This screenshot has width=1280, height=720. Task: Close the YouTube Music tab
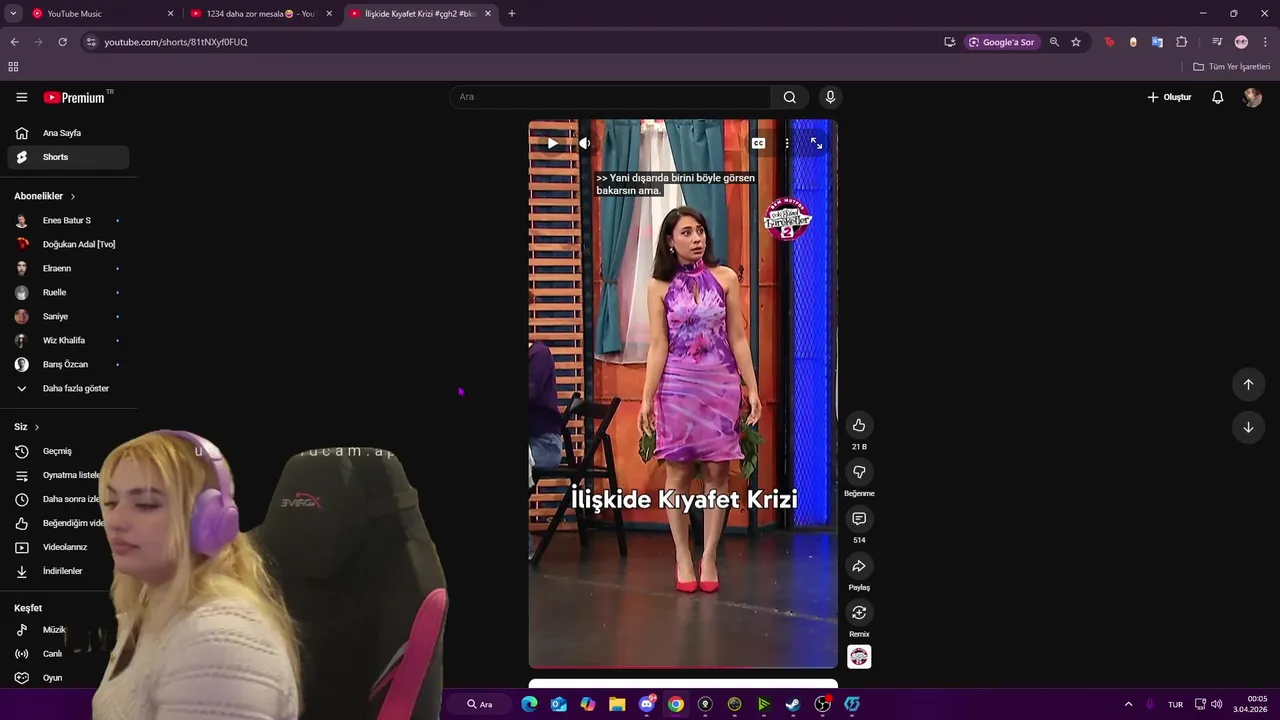click(x=170, y=14)
